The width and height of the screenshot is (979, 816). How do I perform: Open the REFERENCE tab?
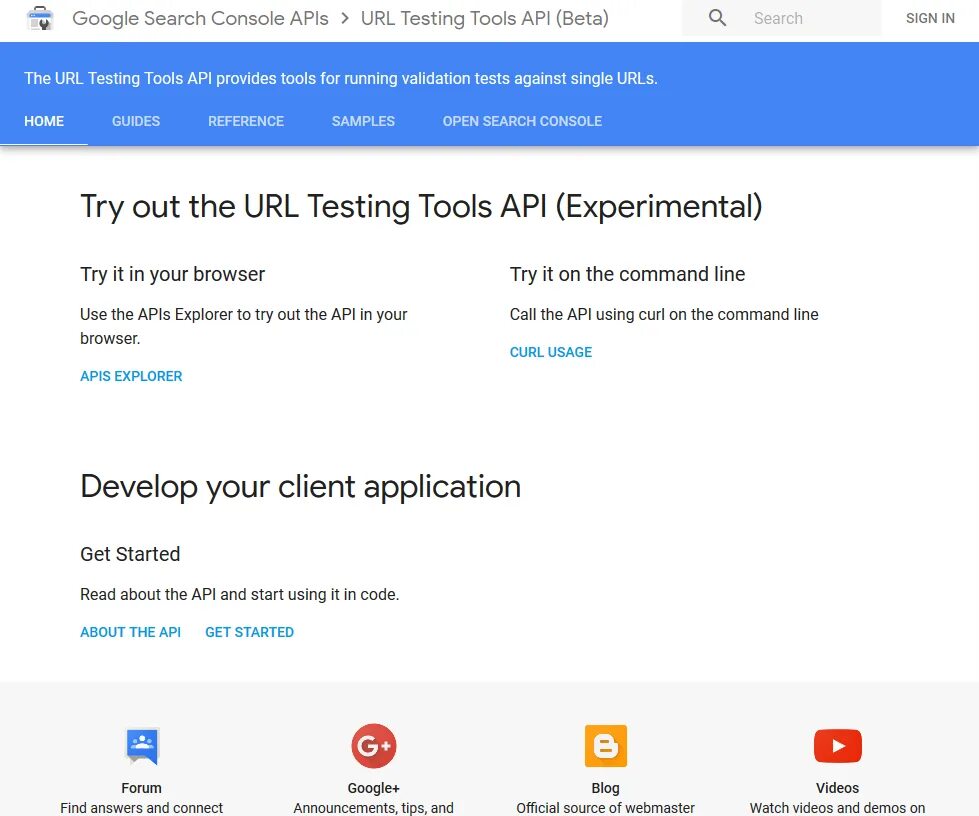click(245, 121)
